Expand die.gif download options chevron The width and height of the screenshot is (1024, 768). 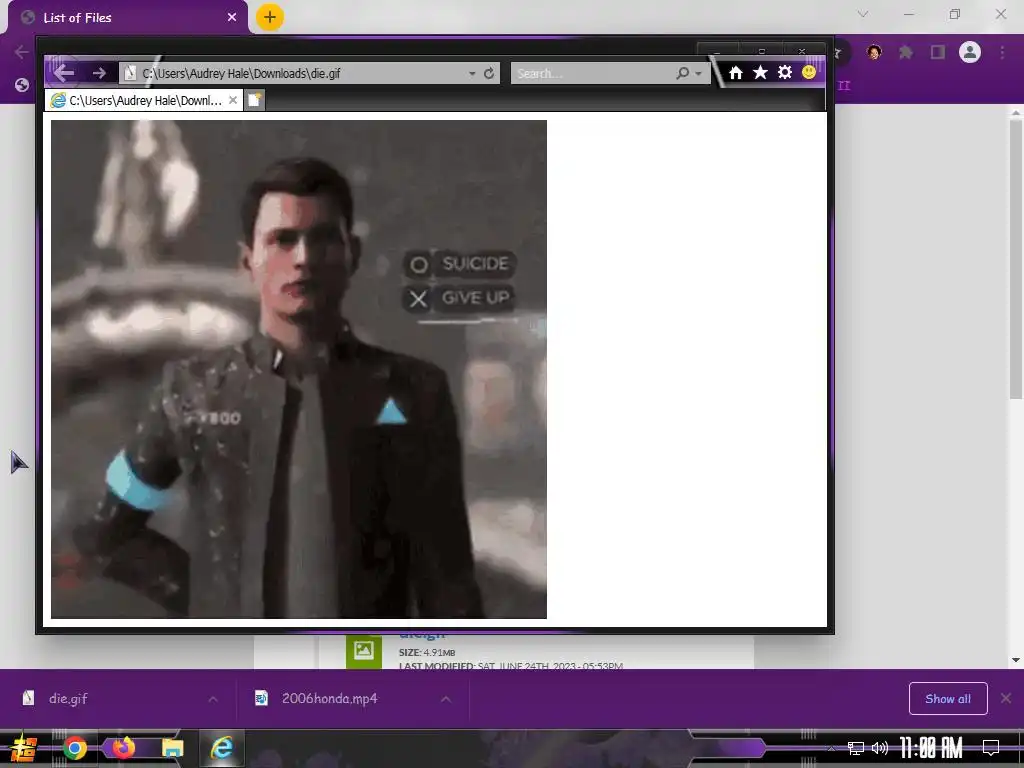(213, 699)
